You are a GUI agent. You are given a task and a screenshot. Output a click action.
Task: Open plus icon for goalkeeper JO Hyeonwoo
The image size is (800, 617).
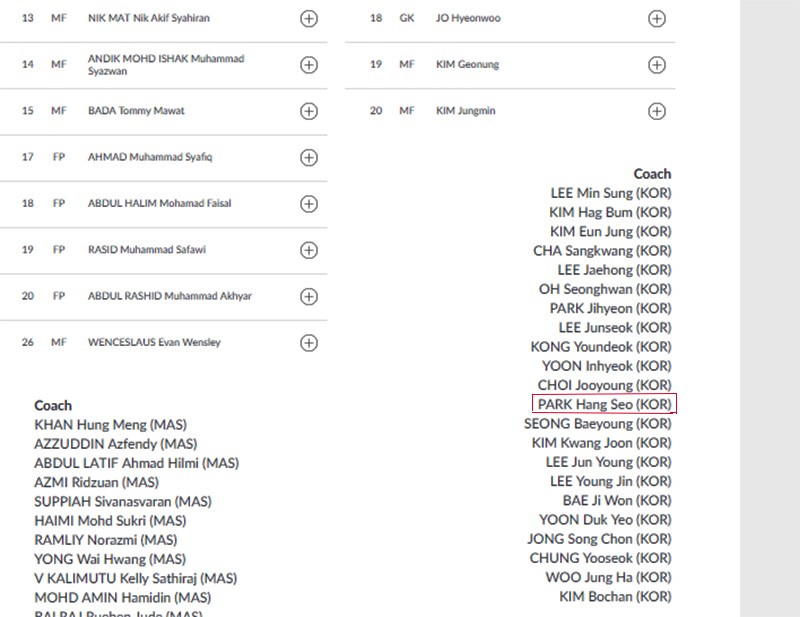[x=657, y=19]
